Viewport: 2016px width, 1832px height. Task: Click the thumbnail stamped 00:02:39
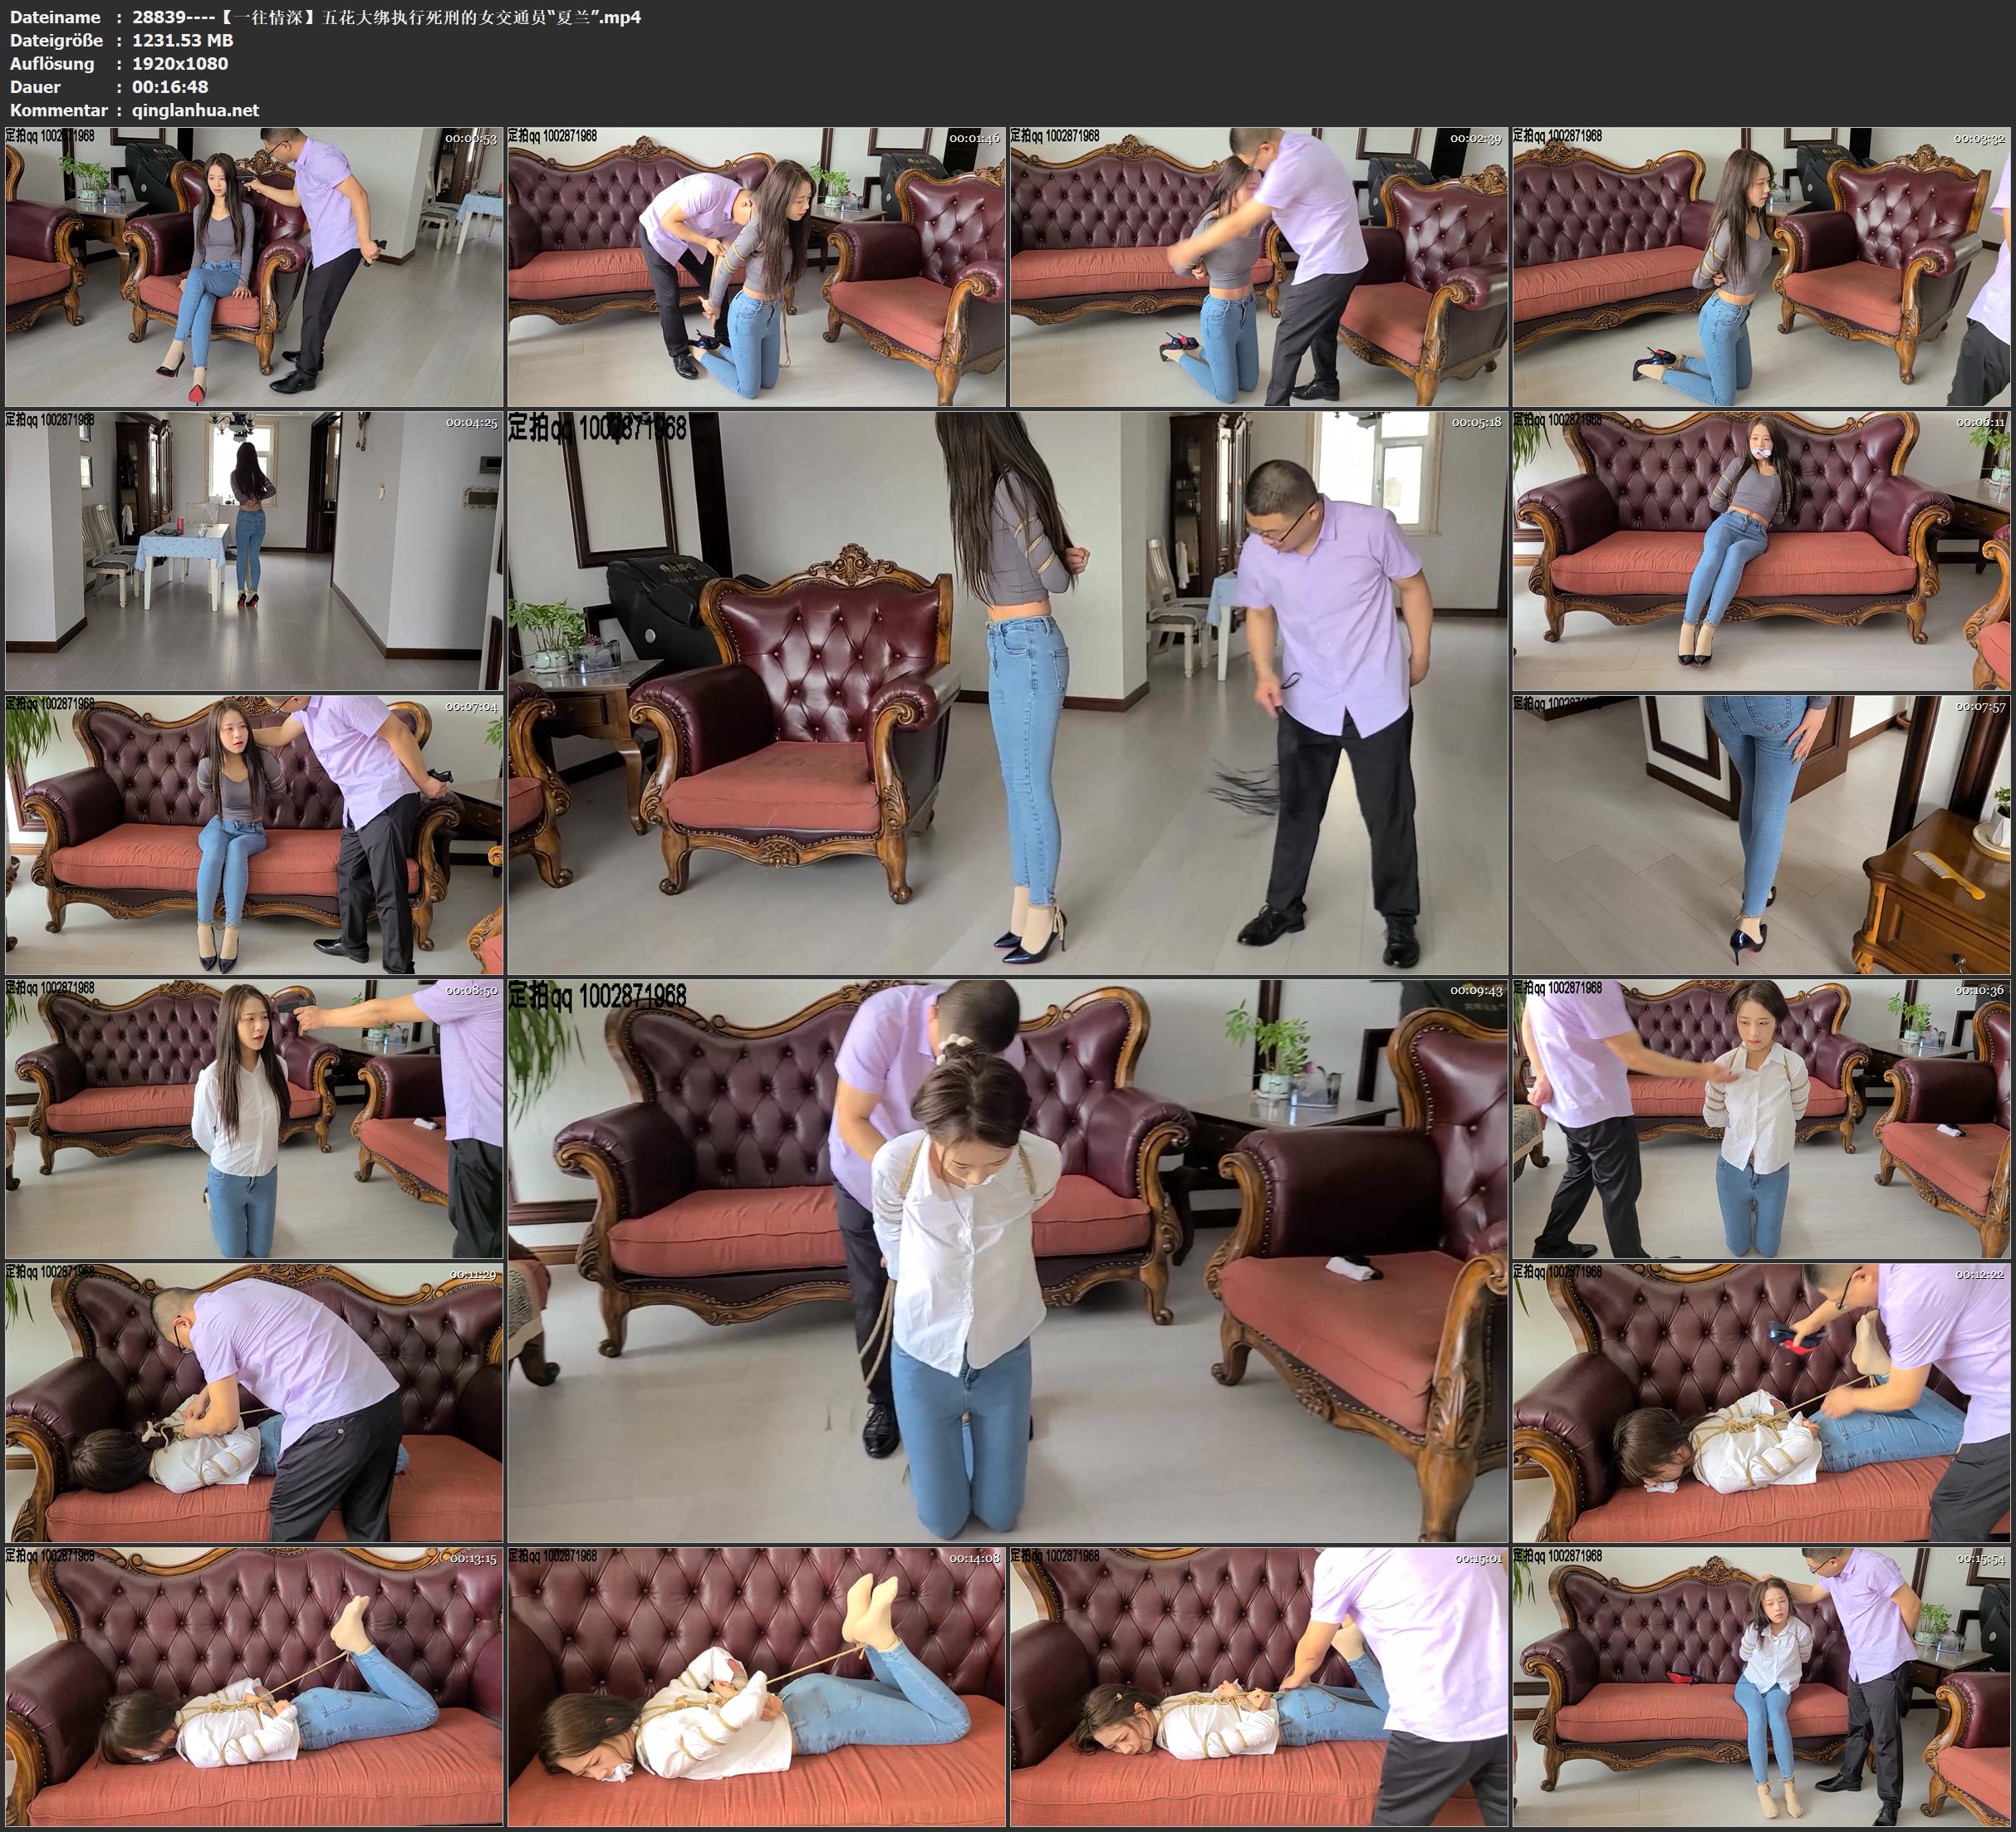point(1259,266)
